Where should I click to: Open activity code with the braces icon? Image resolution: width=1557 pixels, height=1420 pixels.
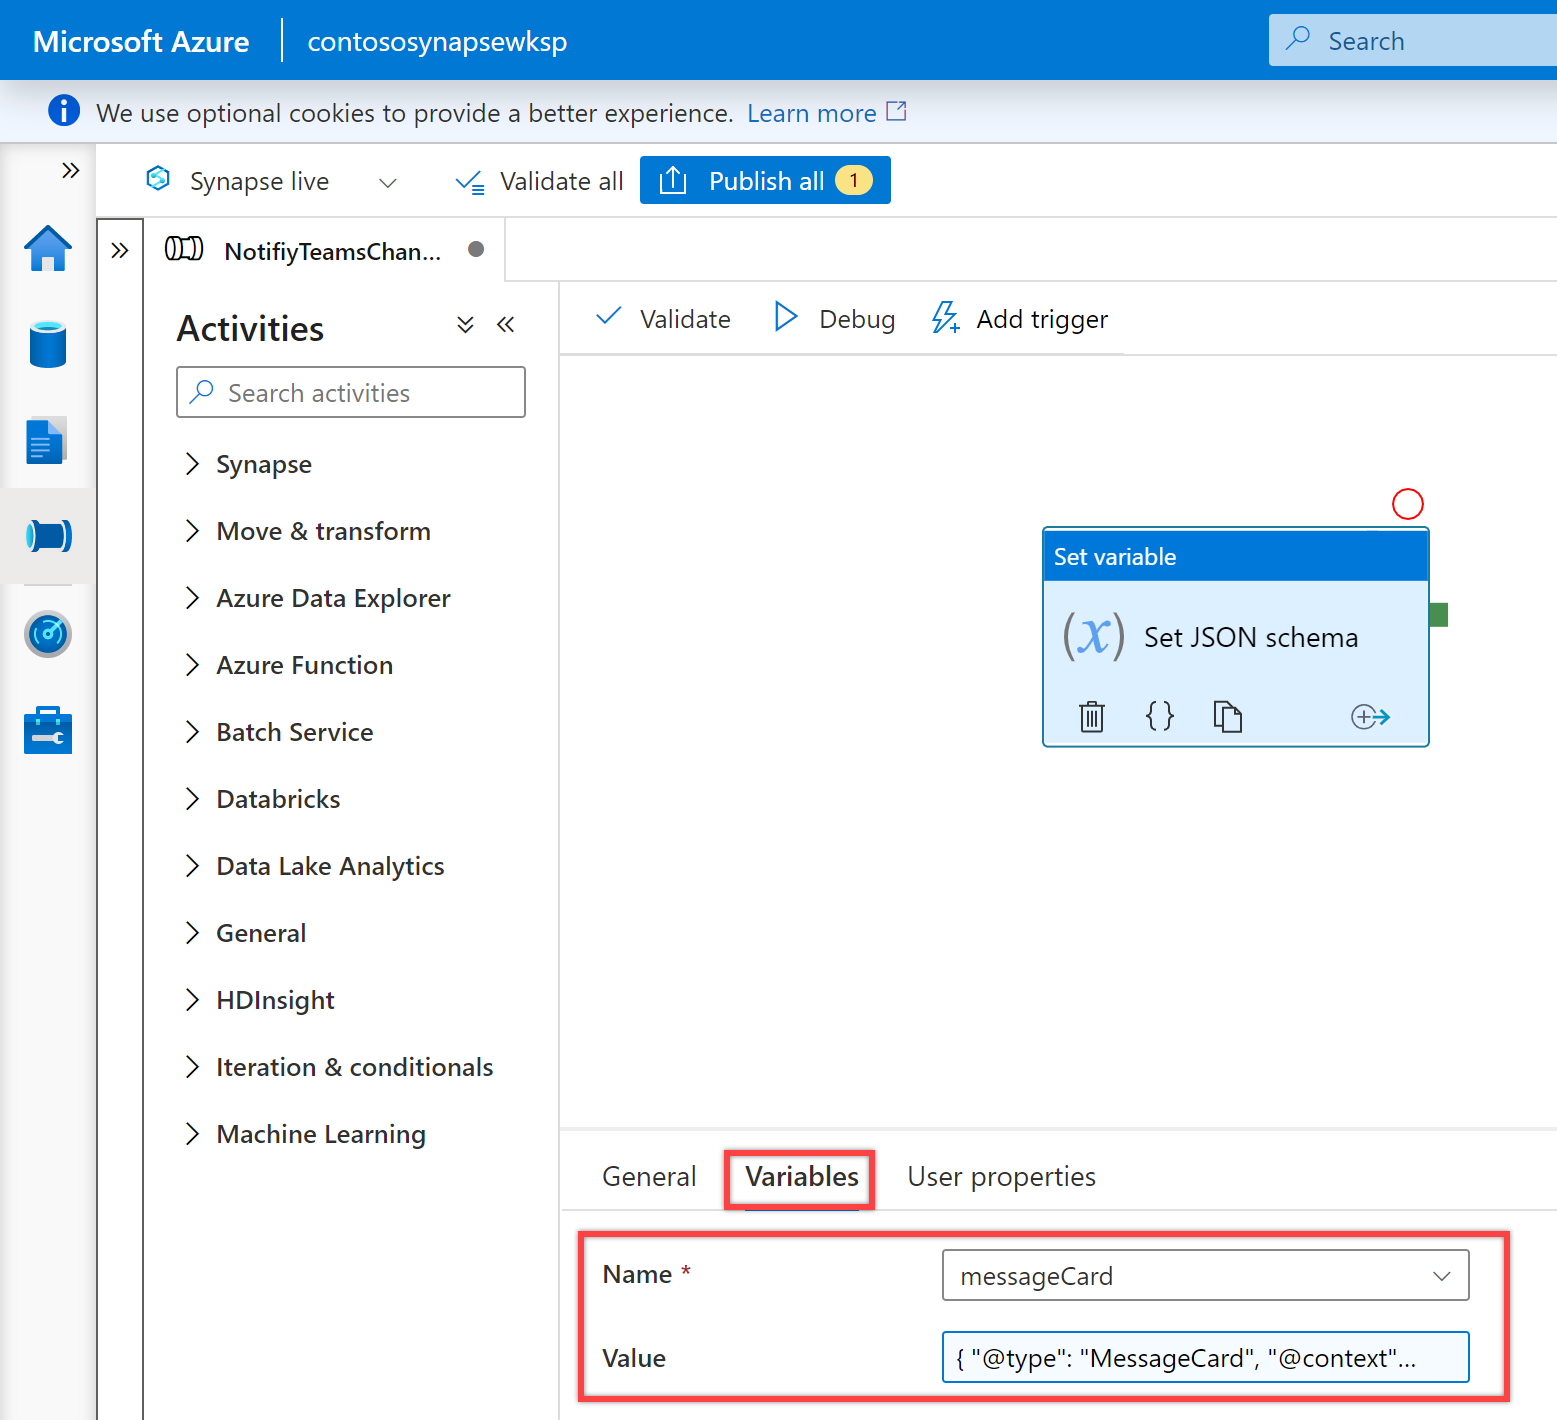pos(1159,716)
